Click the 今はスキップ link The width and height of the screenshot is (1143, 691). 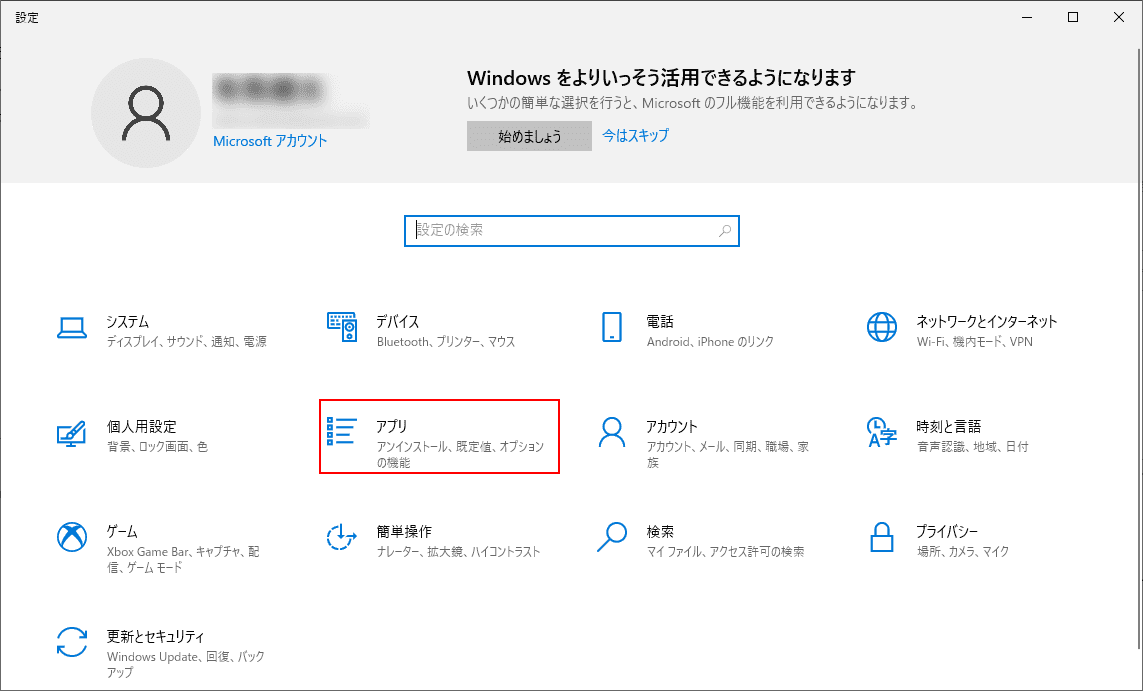pyautogui.click(x=636, y=136)
